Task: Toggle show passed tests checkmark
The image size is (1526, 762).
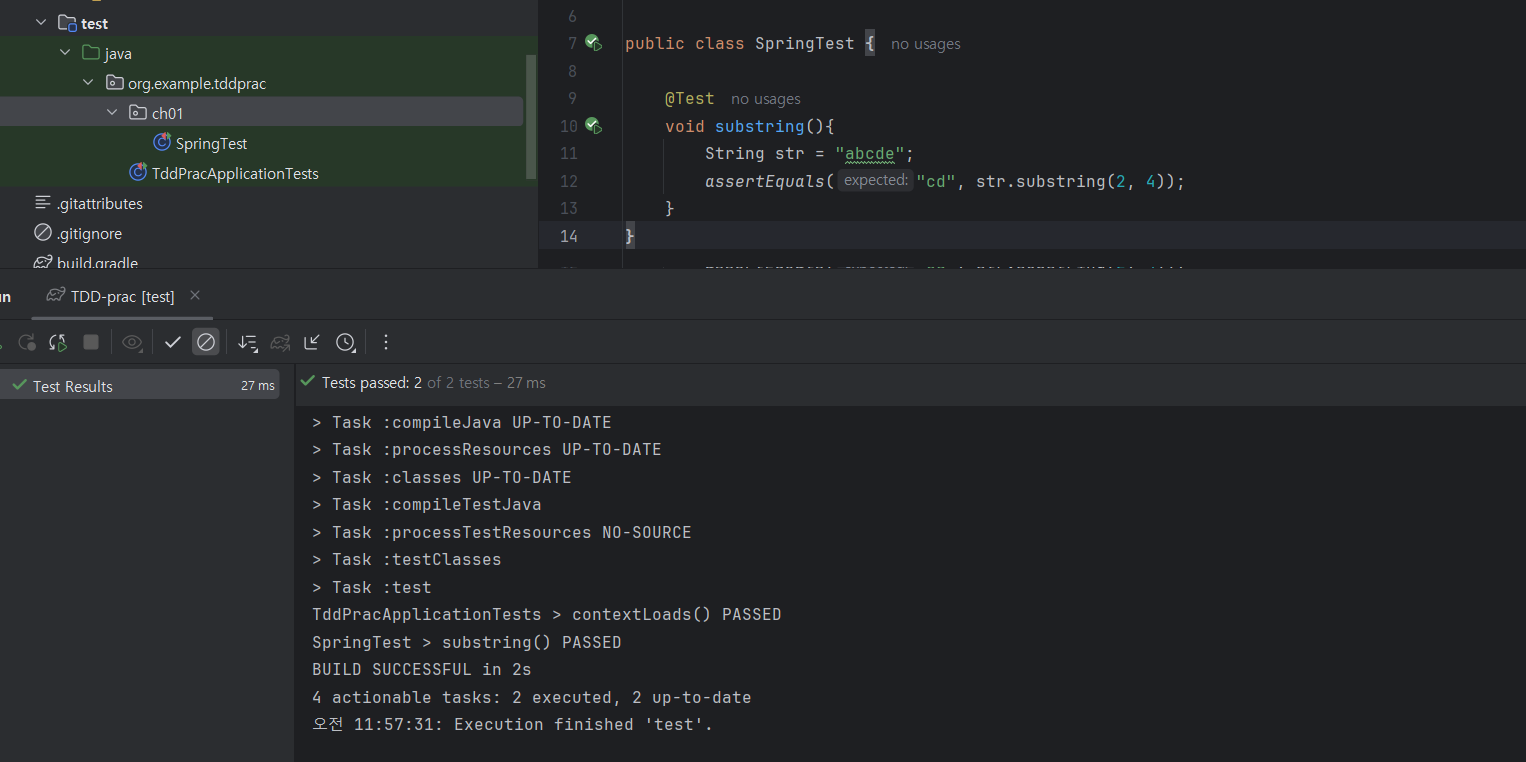Action: (x=173, y=342)
